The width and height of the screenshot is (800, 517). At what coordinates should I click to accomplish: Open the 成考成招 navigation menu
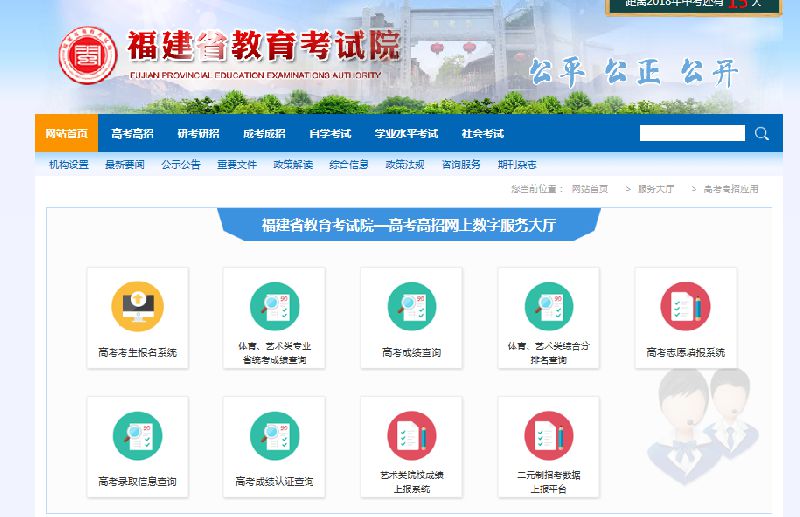[264, 134]
